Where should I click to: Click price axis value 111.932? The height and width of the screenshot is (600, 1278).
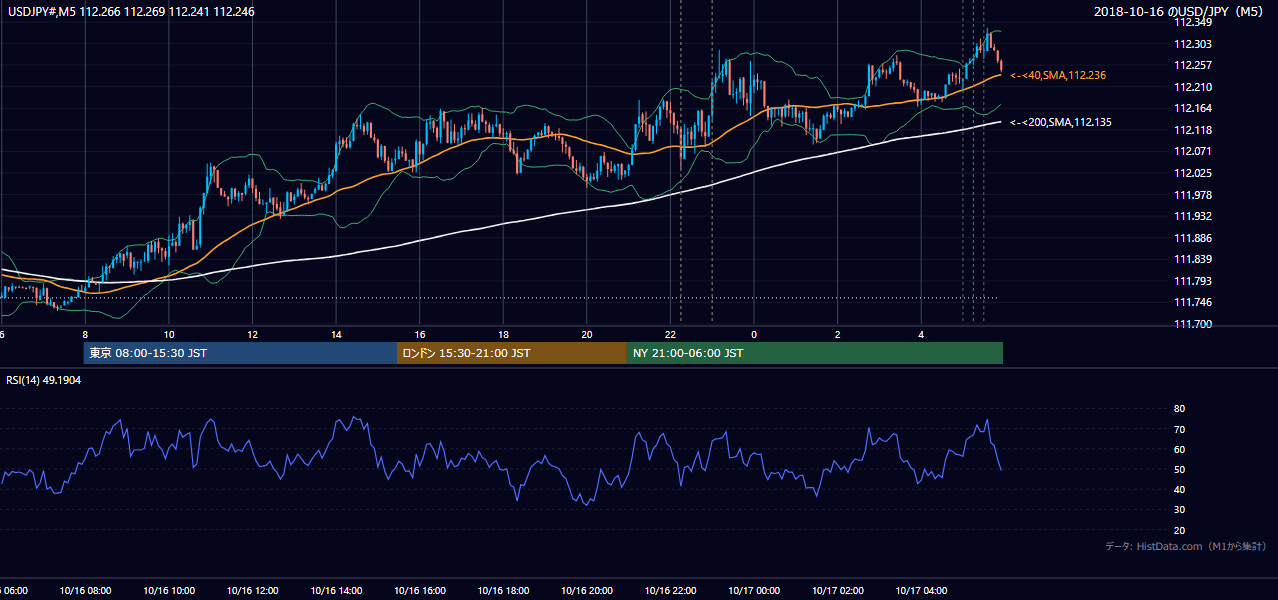tap(1193, 216)
